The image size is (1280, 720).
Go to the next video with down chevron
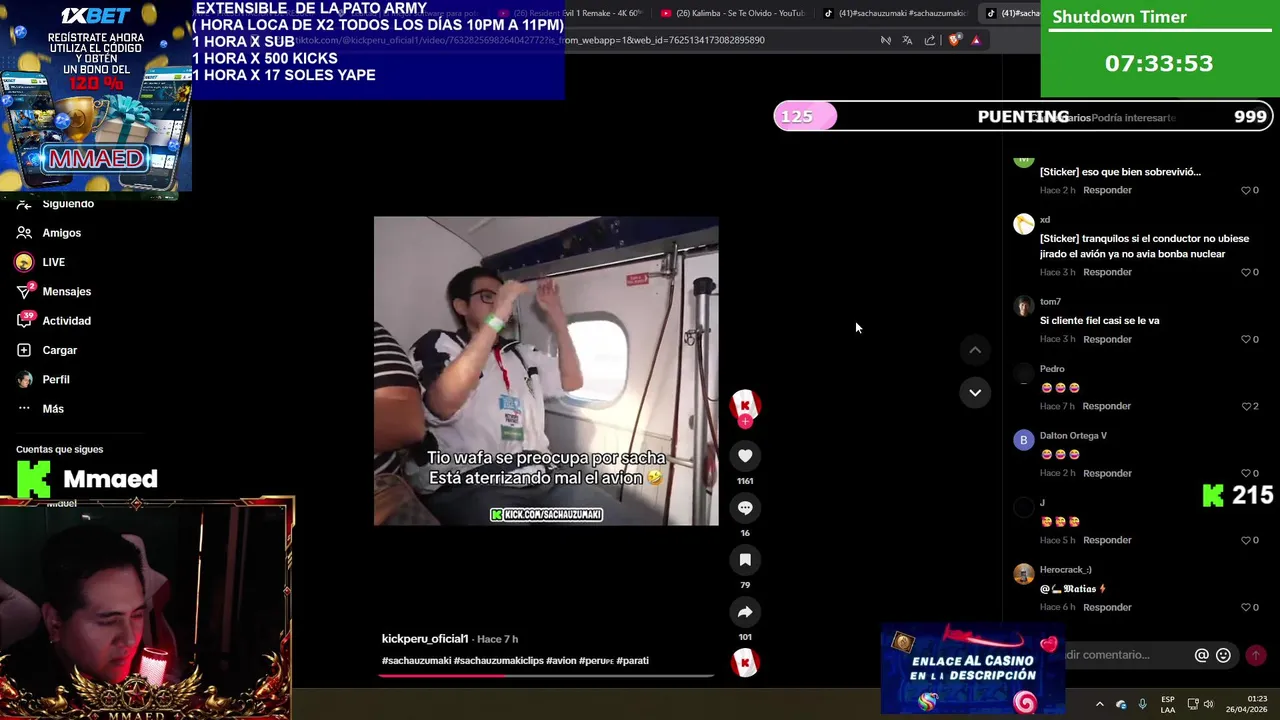point(975,392)
